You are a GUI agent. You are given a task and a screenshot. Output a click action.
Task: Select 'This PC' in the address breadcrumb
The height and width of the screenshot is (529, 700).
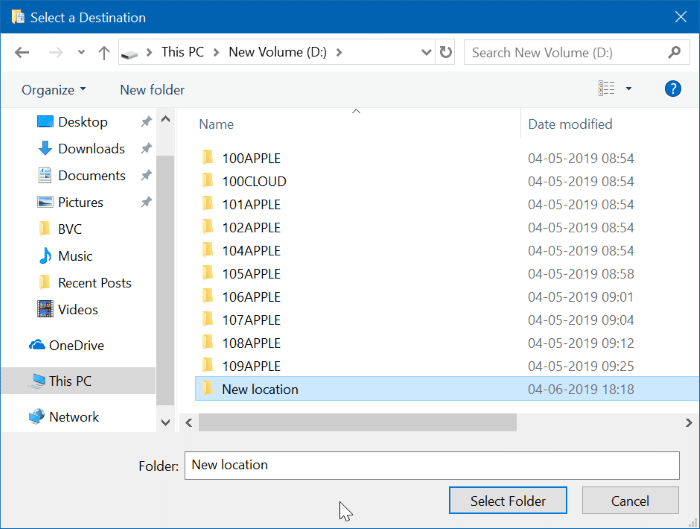coord(183,52)
